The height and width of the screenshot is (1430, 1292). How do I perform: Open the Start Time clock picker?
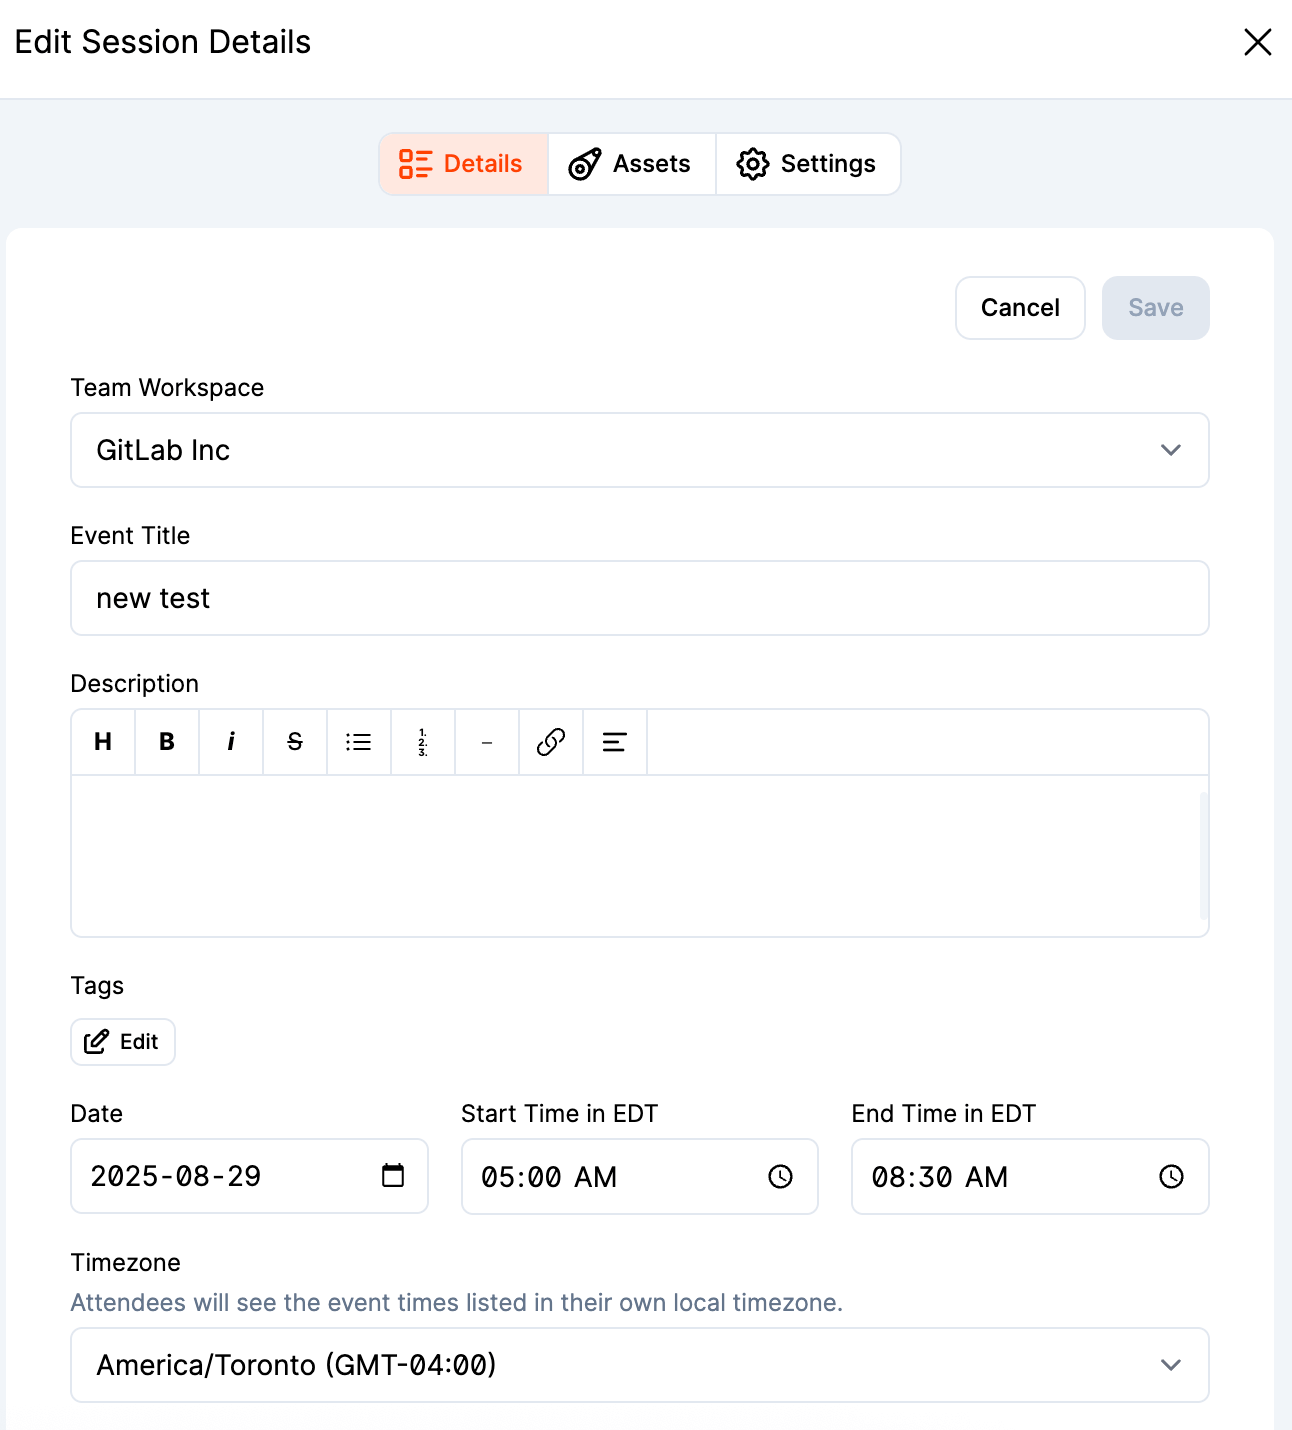tap(781, 1177)
